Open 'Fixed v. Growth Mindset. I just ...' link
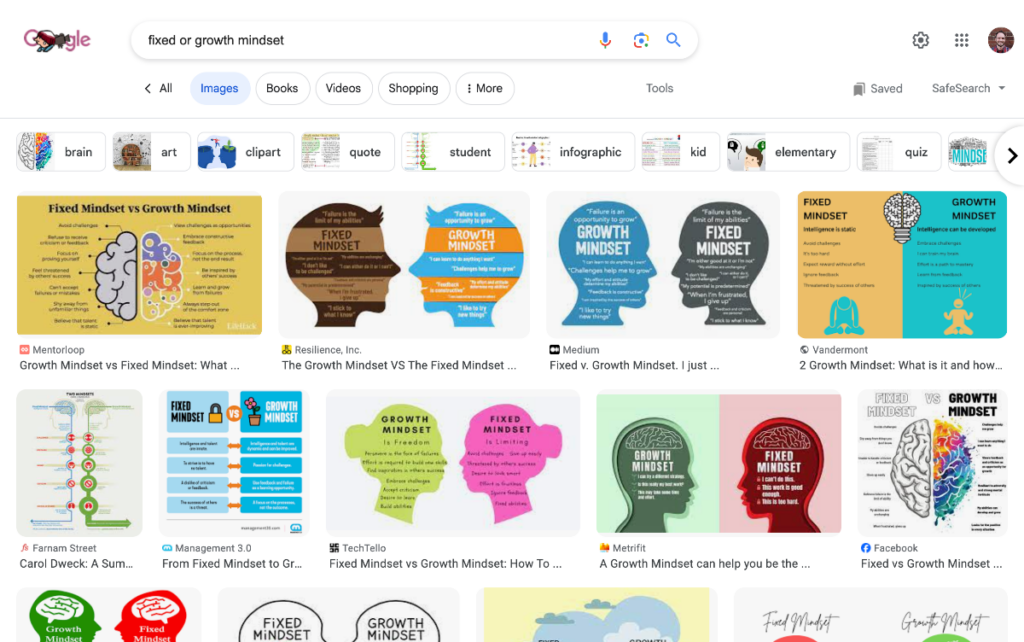The height and width of the screenshot is (642, 1024). tap(633, 366)
